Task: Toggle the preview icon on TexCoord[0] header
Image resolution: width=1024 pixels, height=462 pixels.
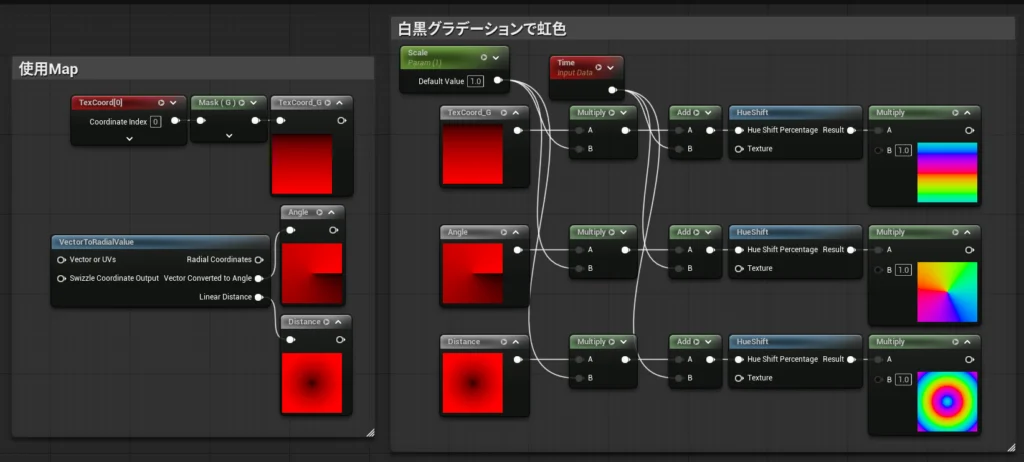Action: [161, 102]
